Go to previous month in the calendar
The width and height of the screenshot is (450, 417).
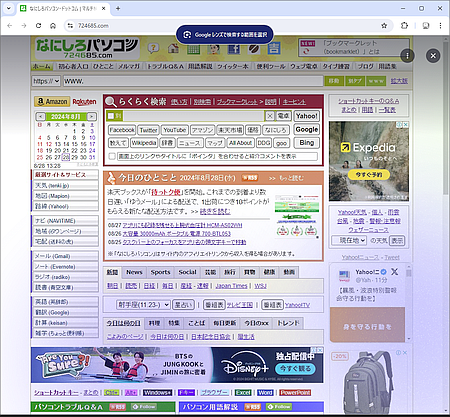click(41, 116)
